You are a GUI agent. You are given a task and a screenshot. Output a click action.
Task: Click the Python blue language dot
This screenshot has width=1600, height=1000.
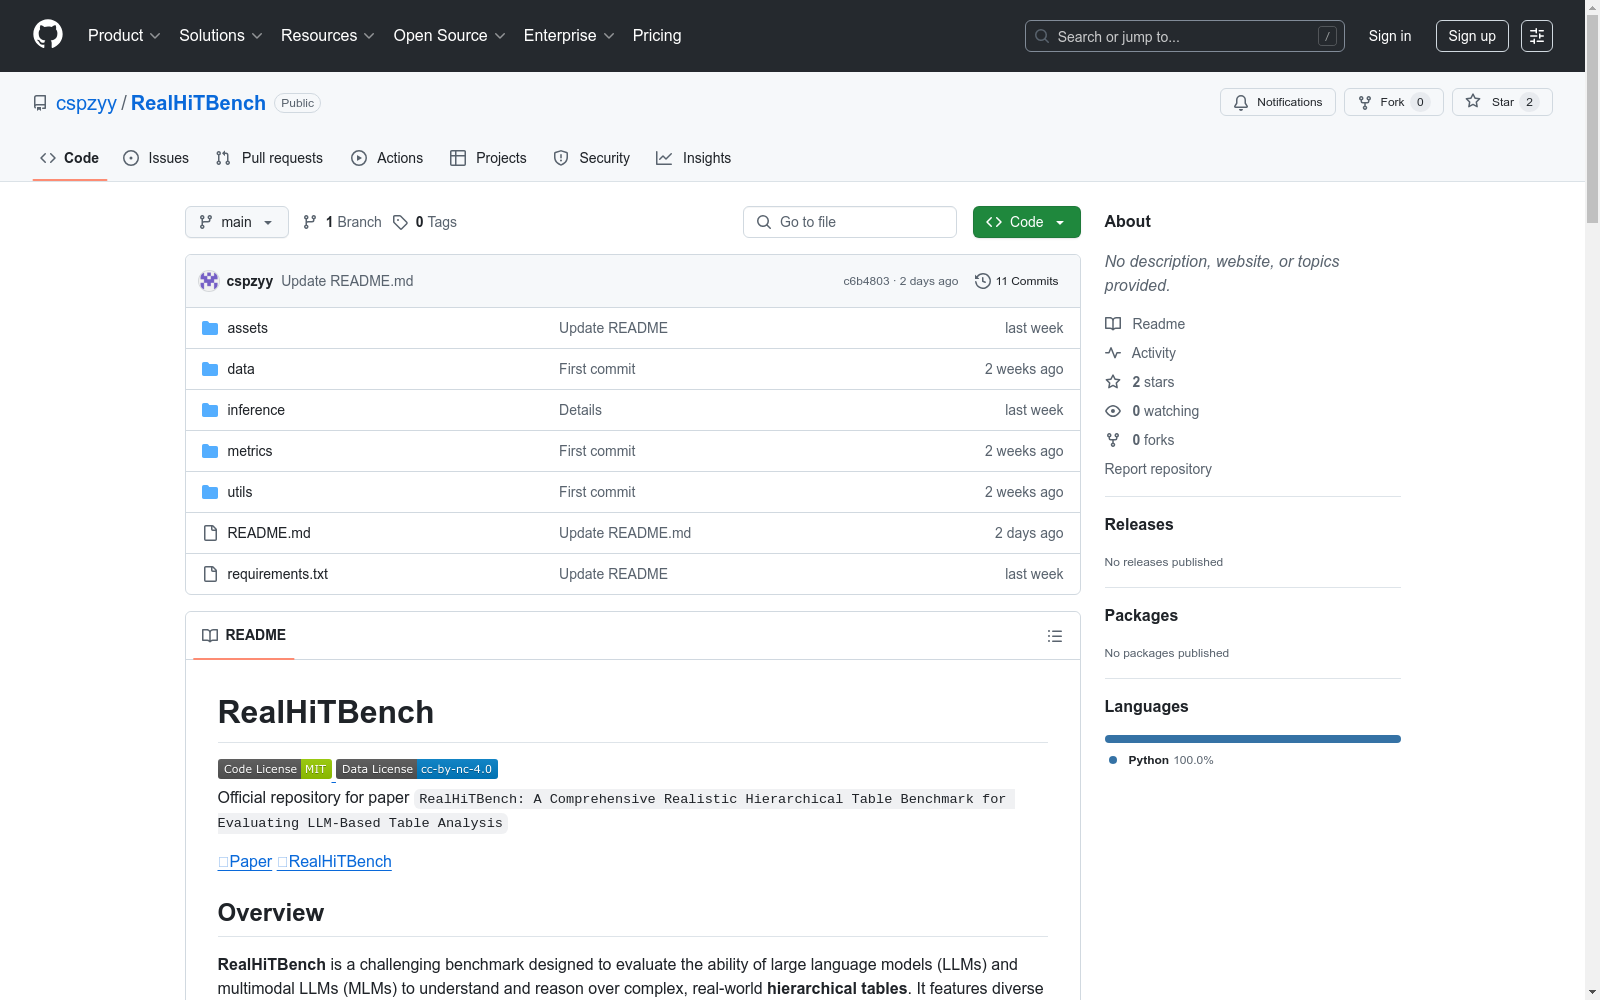(x=1113, y=760)
